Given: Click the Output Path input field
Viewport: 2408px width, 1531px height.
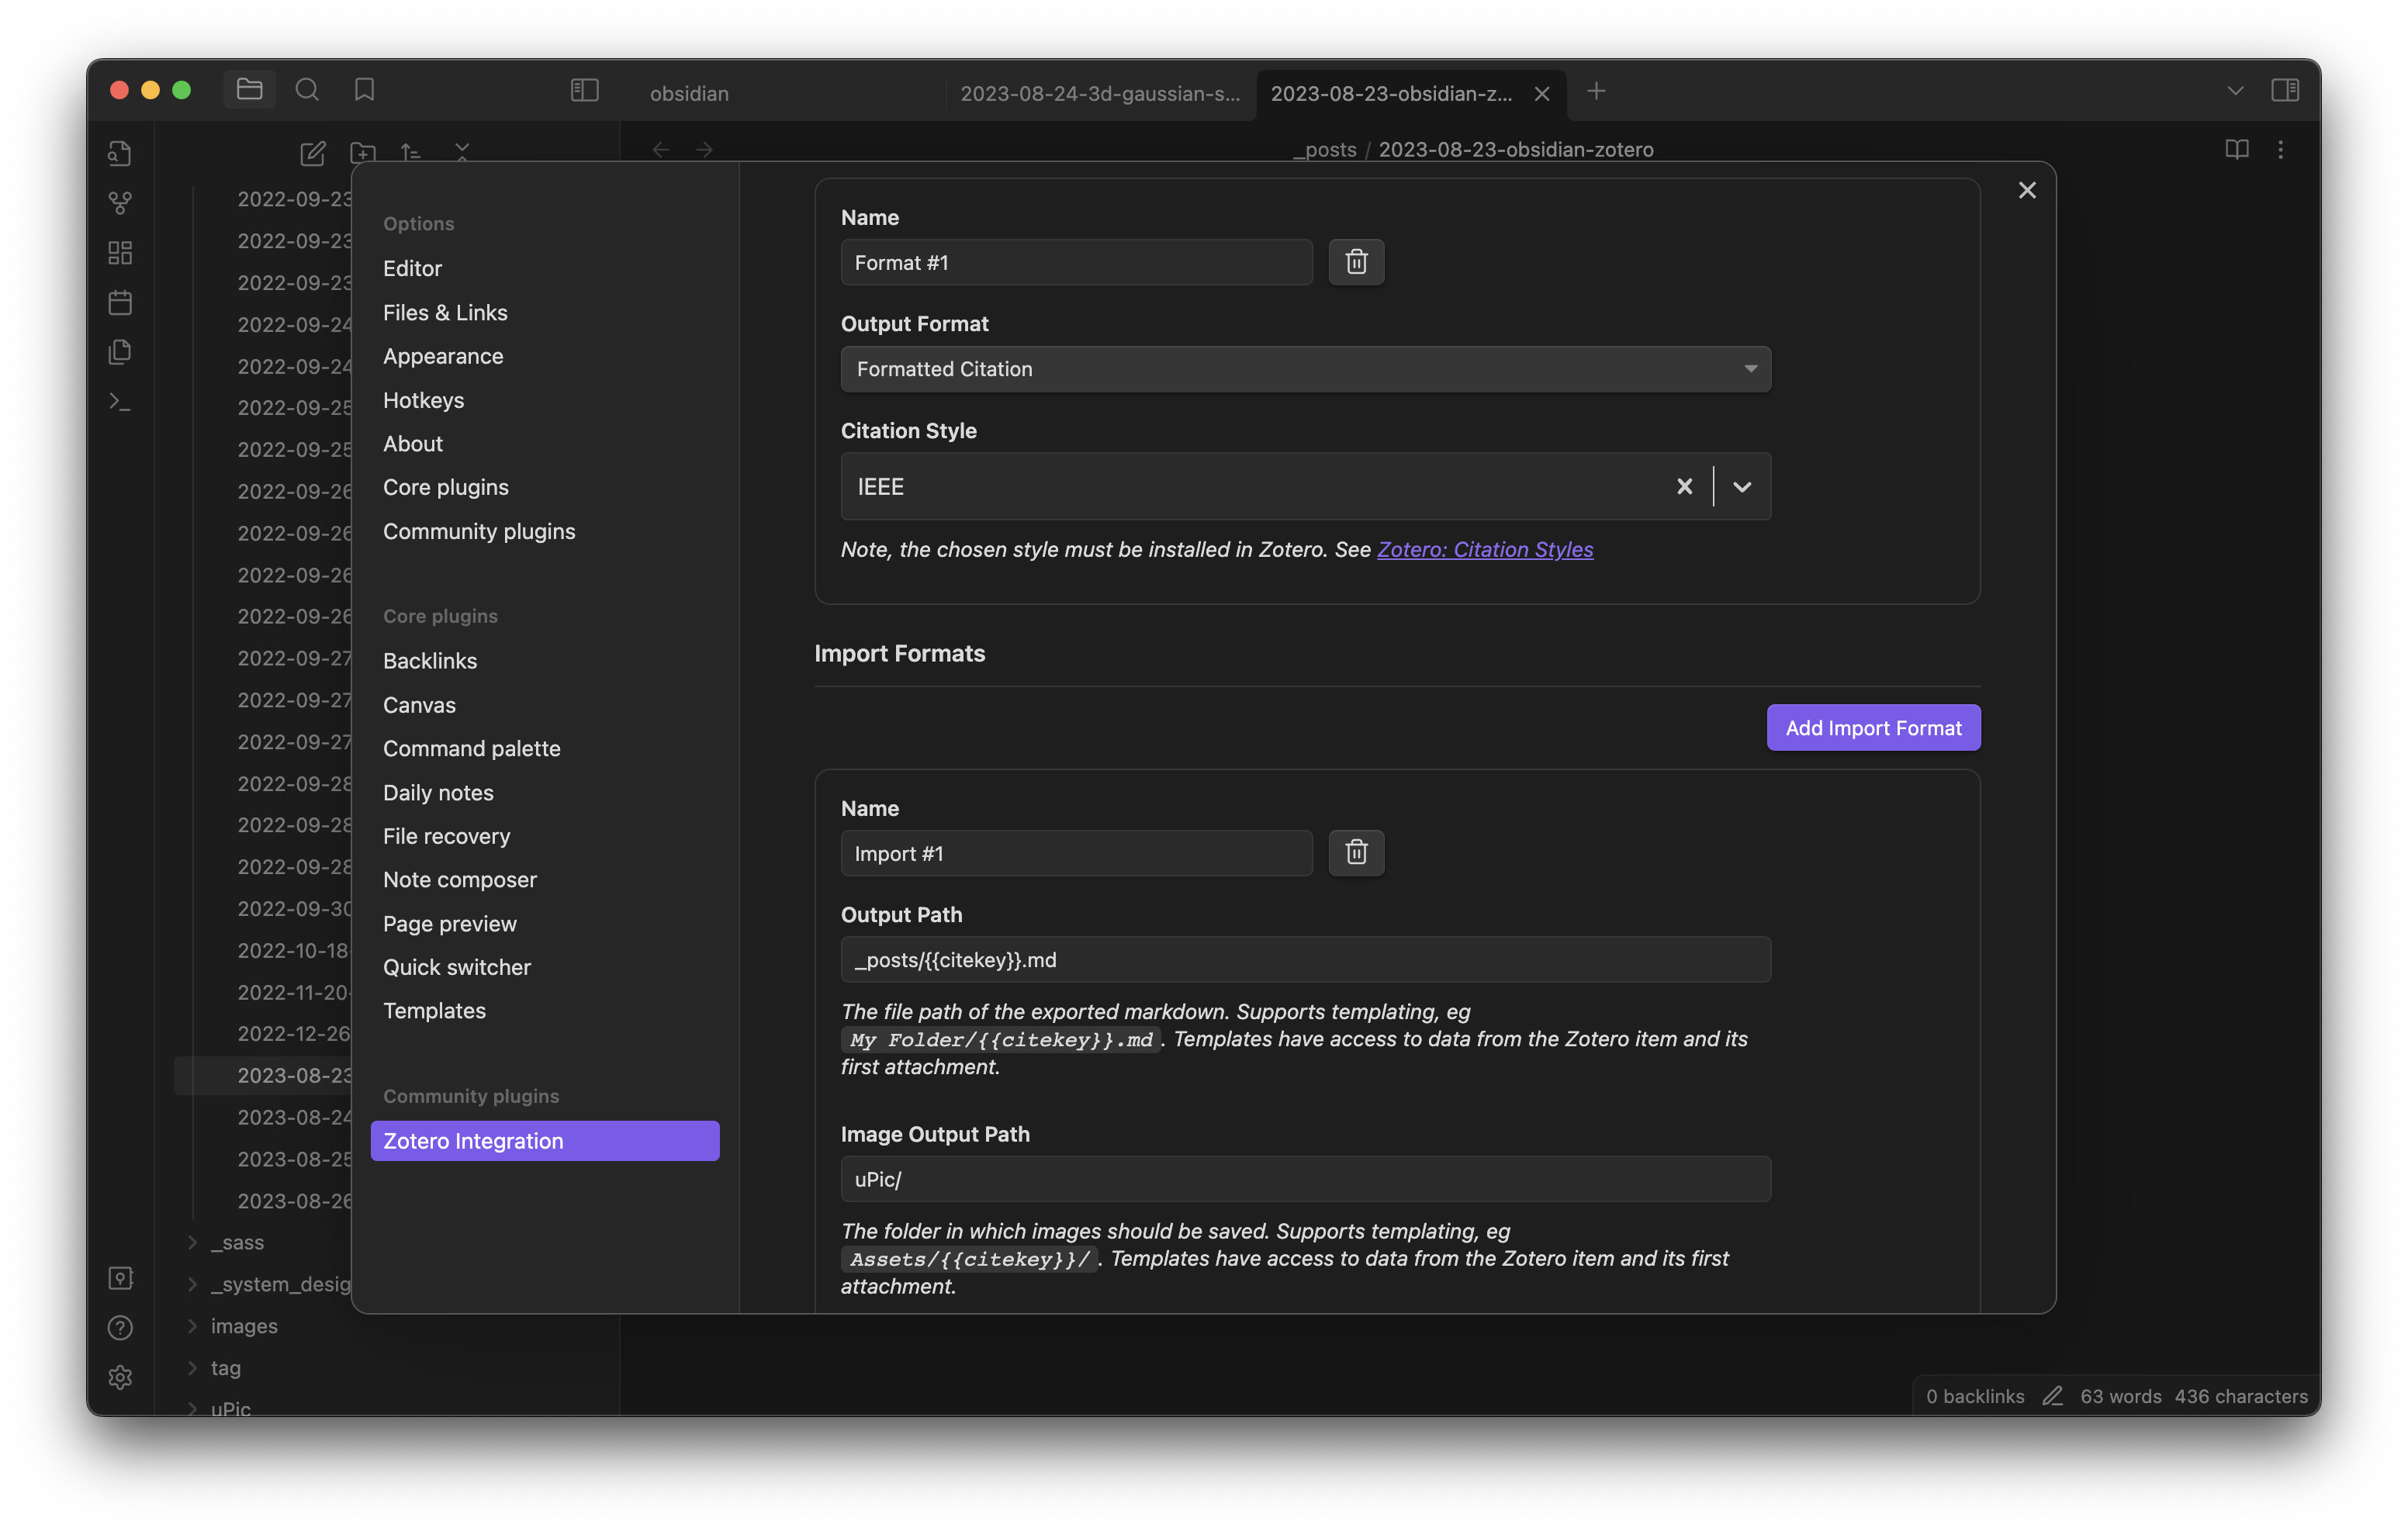Looking at the screenshot, I should click(1305, 960).
